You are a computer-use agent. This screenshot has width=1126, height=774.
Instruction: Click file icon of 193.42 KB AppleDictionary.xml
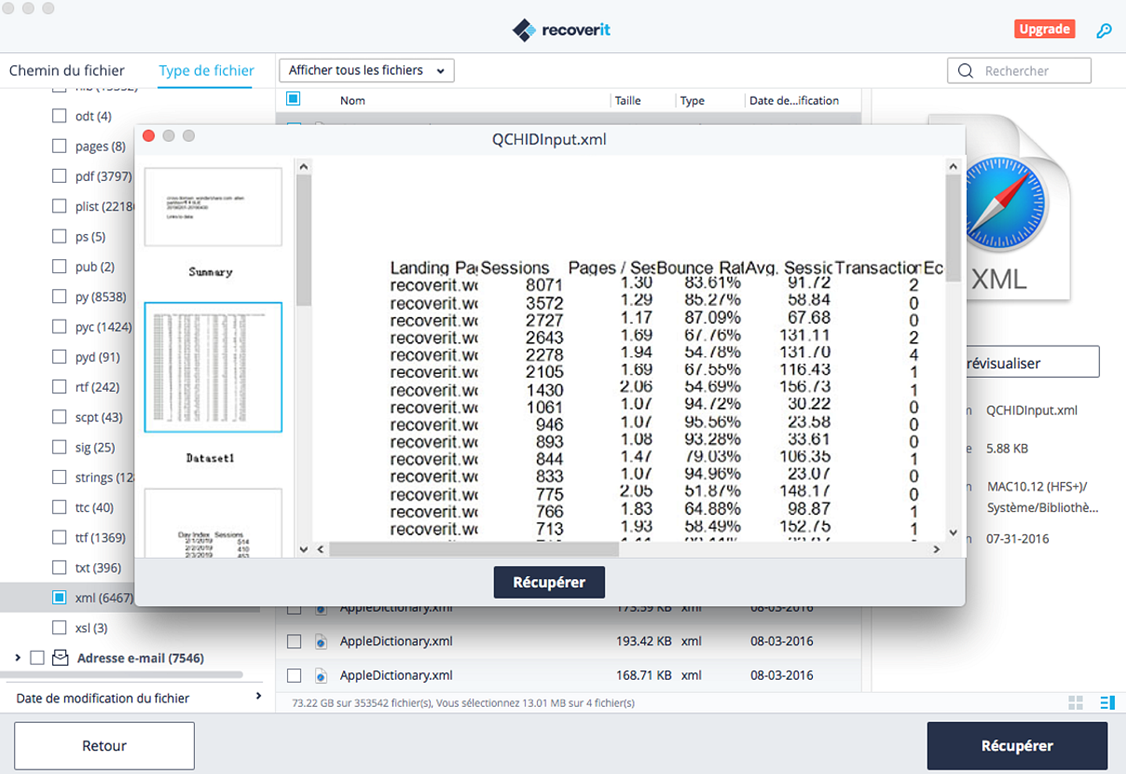pos(321,641)
